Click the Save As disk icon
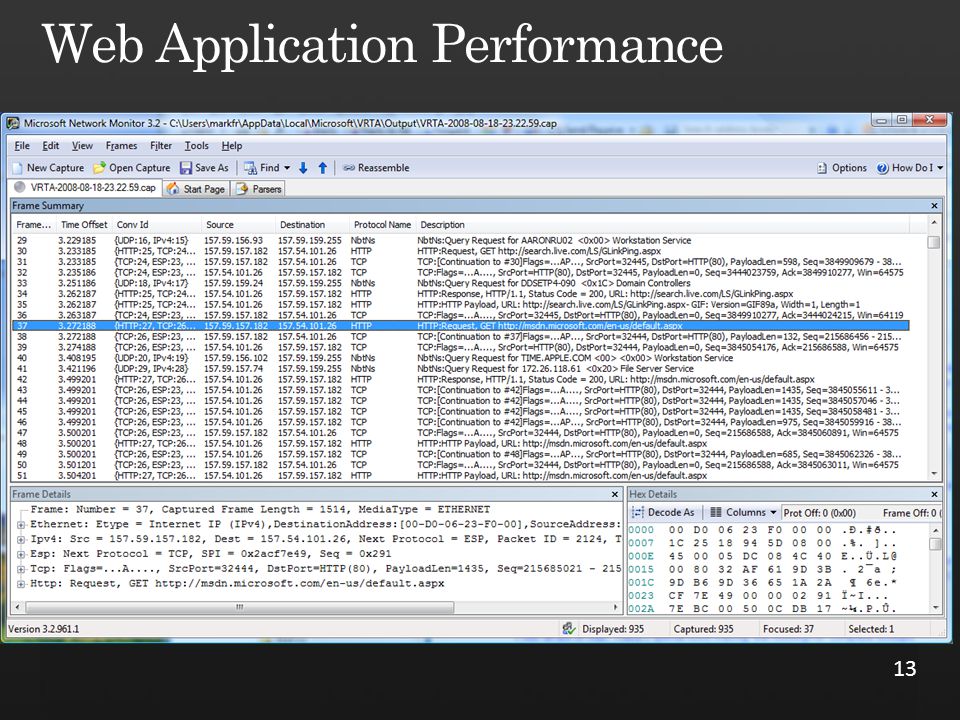Viewport: 960px width, 720px height. (186, 168)
